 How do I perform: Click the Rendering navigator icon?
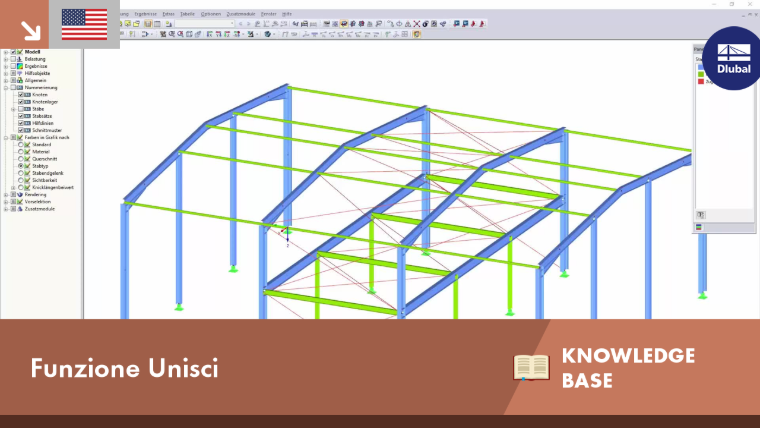pyautogui.click(x=20, y=194)
